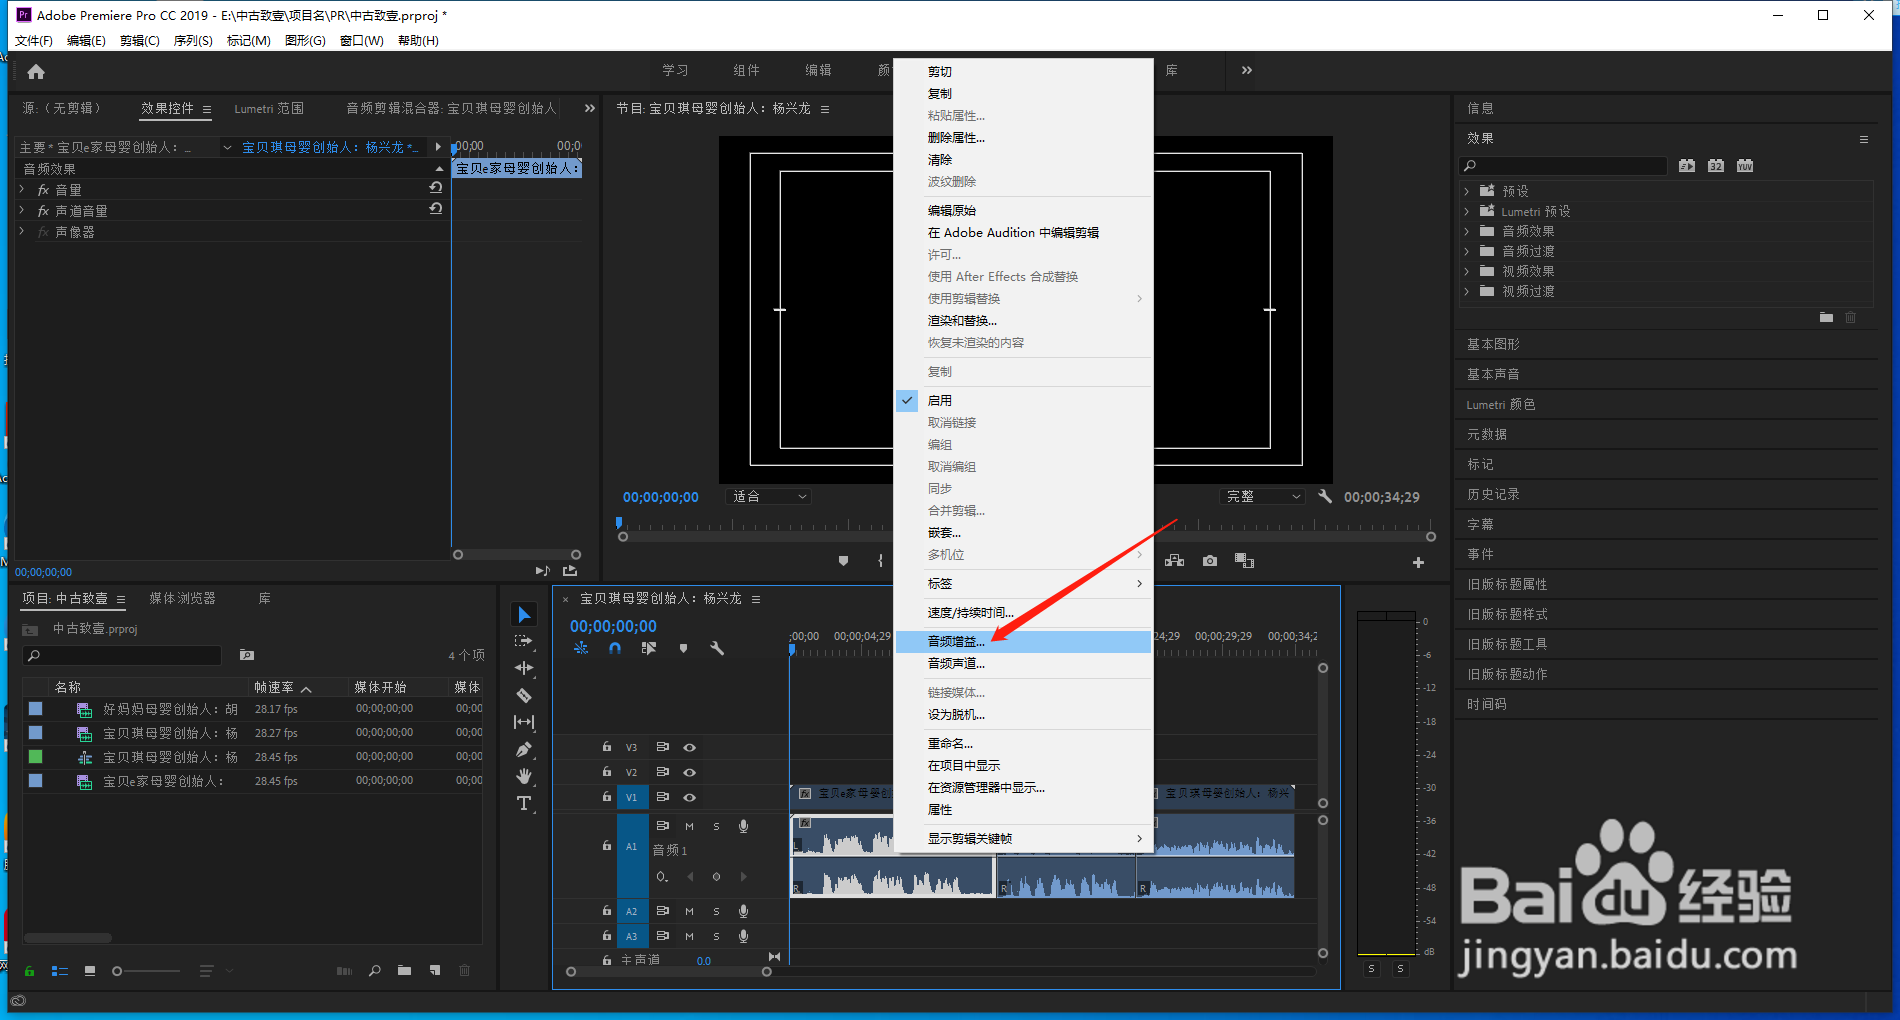Click the 32-bit color effects filter icon
The width and height of the screenshot is (1900, 1020).
1716,166
